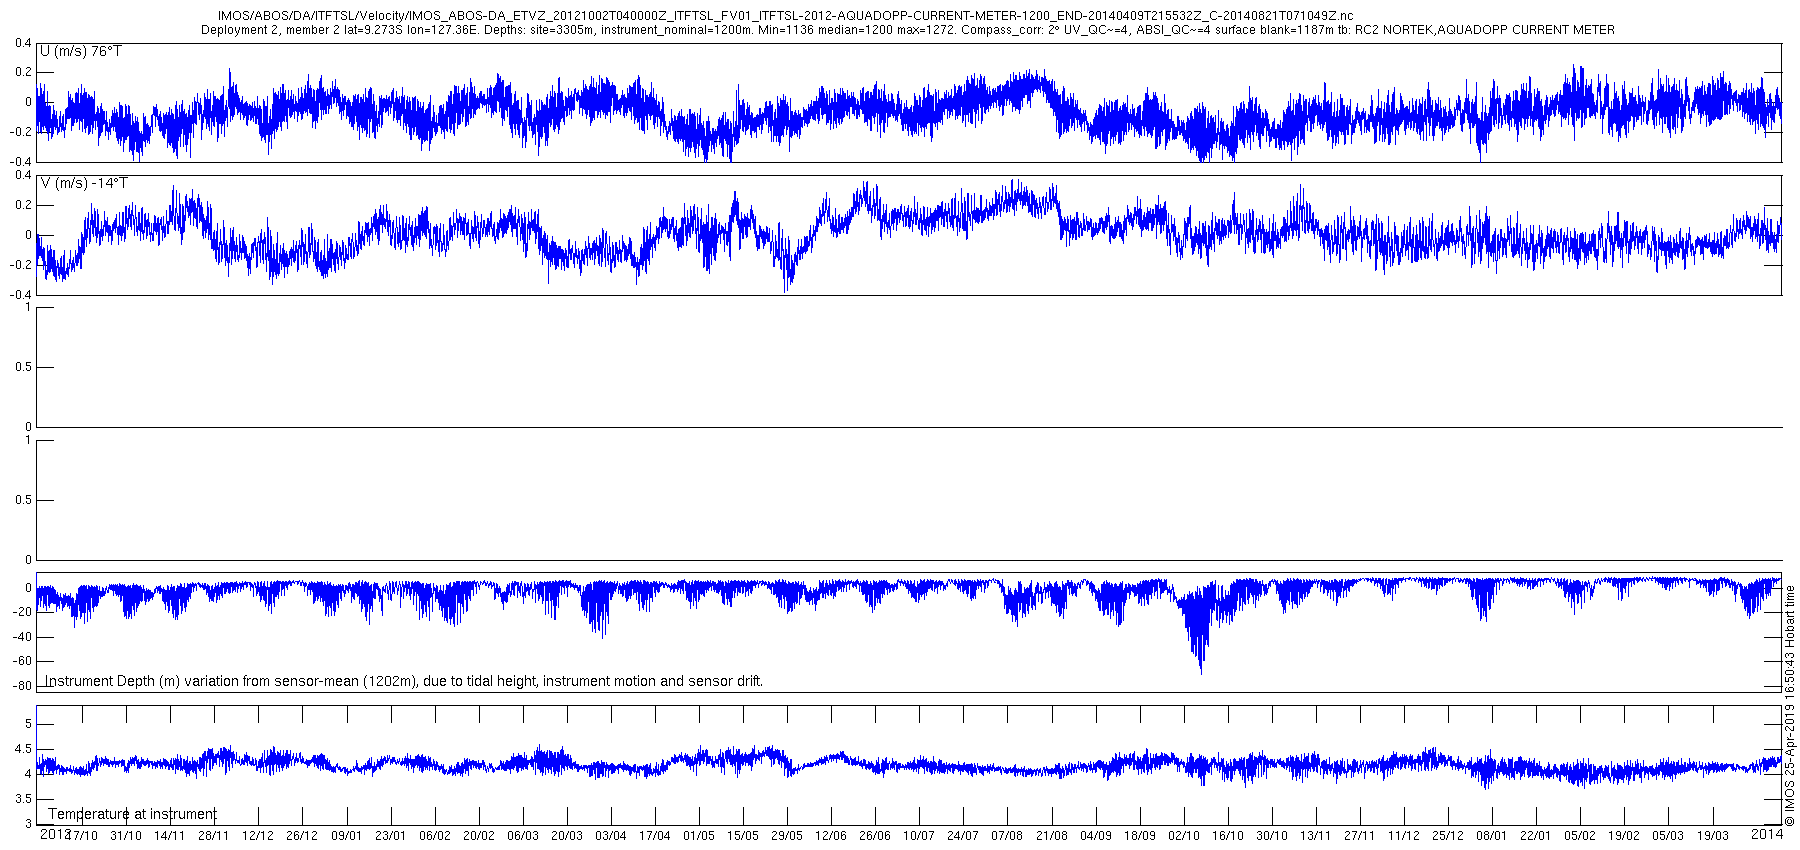Click the 'V (m/s) -14°T' panel label
This screenshot has width=1800, height=850.
pyautogui.click(x=84, y=183)
